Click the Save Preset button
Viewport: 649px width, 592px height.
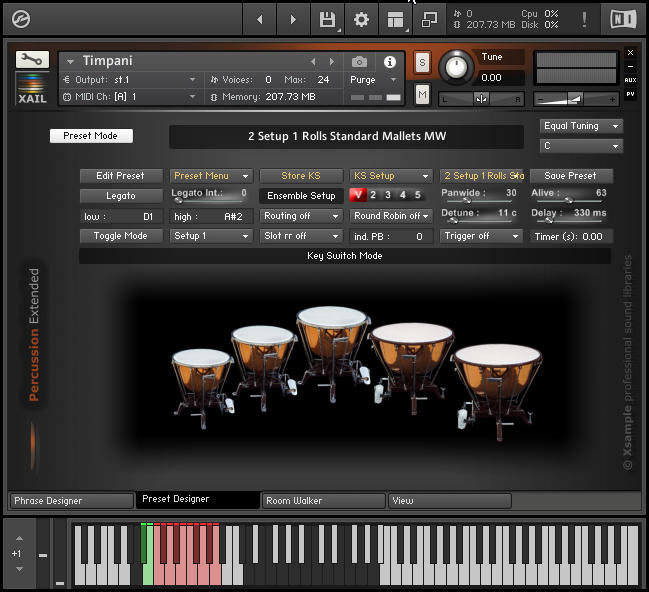pyautogui.click(x=571, y=176)
